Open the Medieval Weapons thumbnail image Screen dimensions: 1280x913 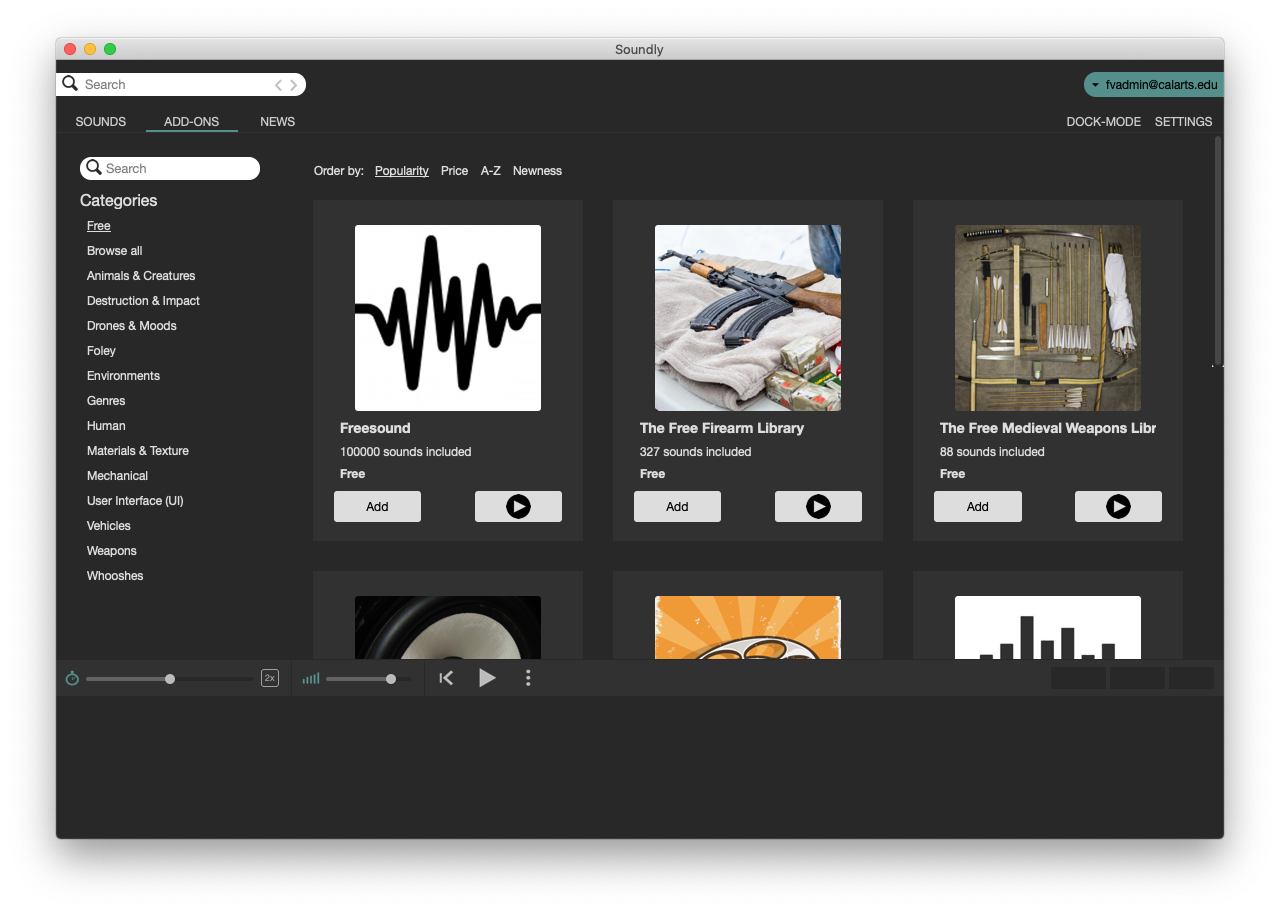point(1048,318)
